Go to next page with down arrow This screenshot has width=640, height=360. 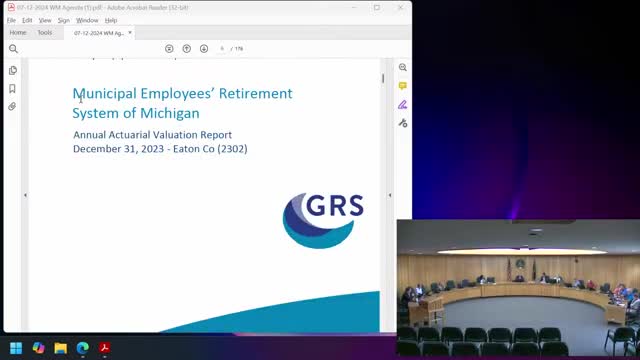pyautogui.click(x=204, y=49)
